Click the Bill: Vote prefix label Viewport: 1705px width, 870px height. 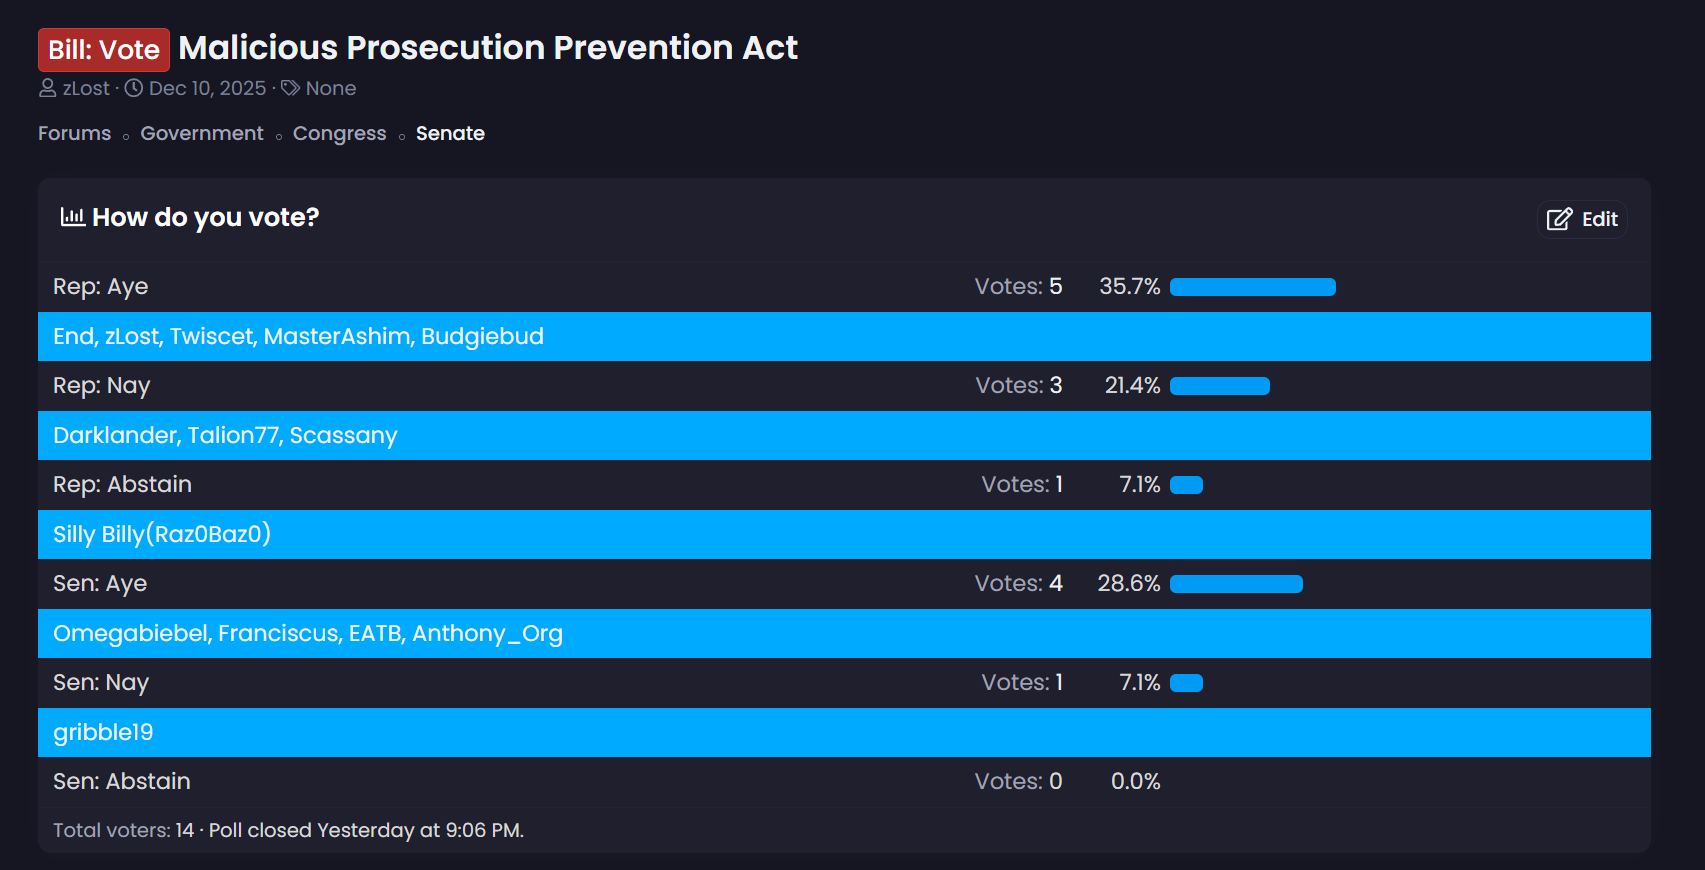click(104, 50)
